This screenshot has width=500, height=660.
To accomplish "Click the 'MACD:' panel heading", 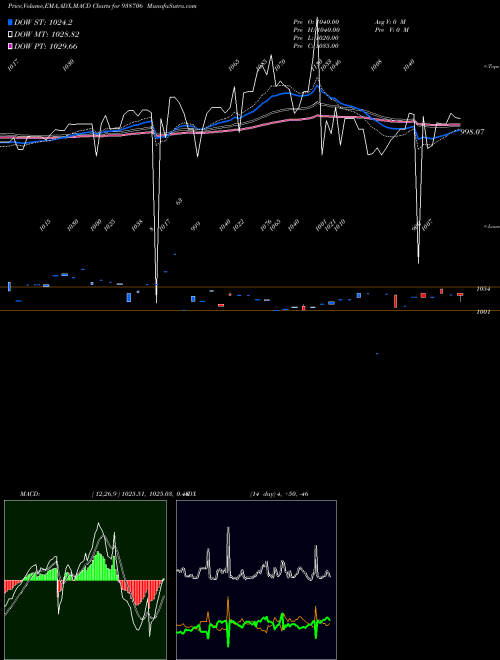I will pyautogui.click(x=30, y=494).
